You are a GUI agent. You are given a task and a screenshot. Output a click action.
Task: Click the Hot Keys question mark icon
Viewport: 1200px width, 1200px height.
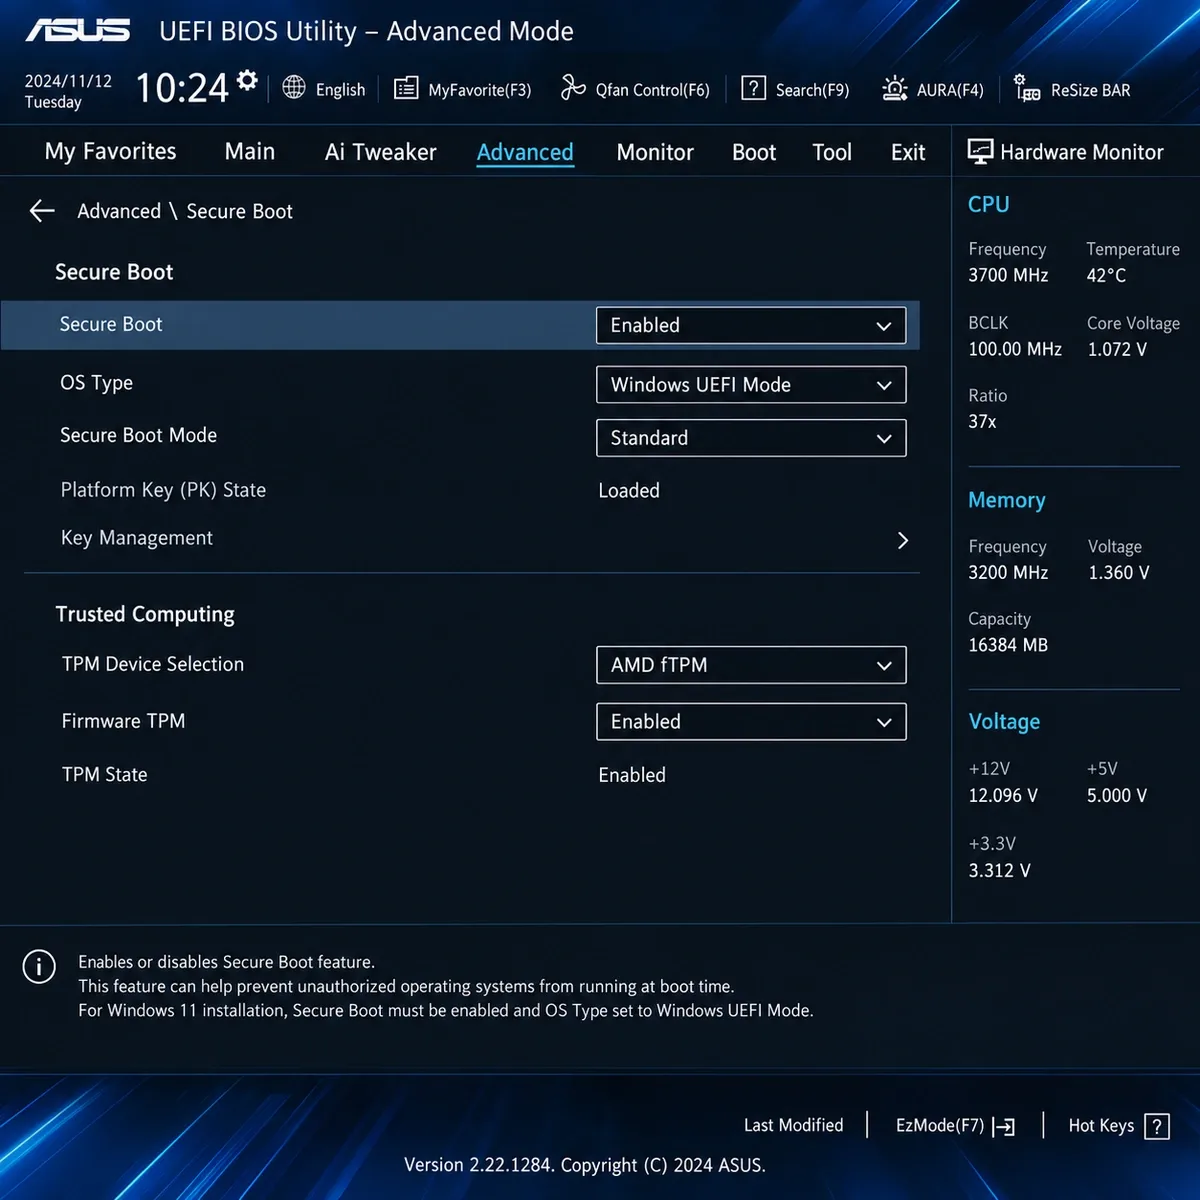(x=1157, y=1127)
